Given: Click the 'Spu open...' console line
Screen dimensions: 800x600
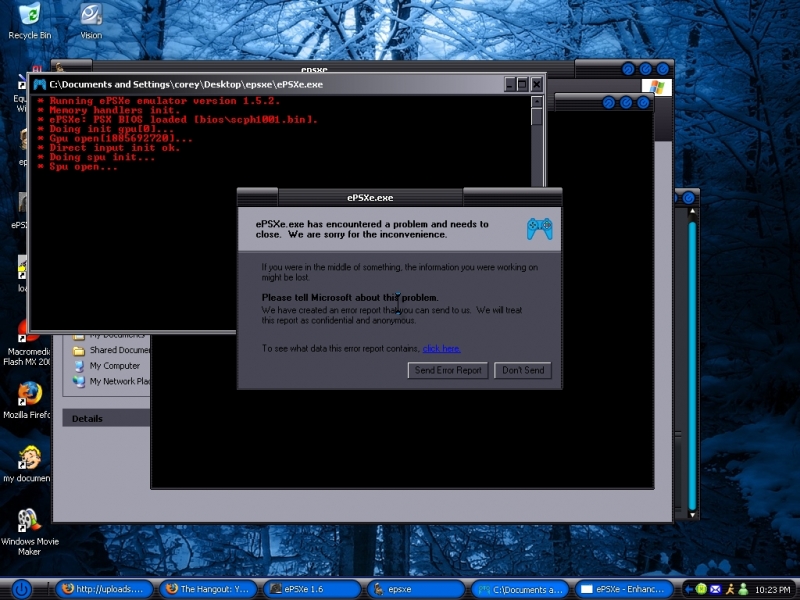Looking at the screenshot, I should [78, 166].
